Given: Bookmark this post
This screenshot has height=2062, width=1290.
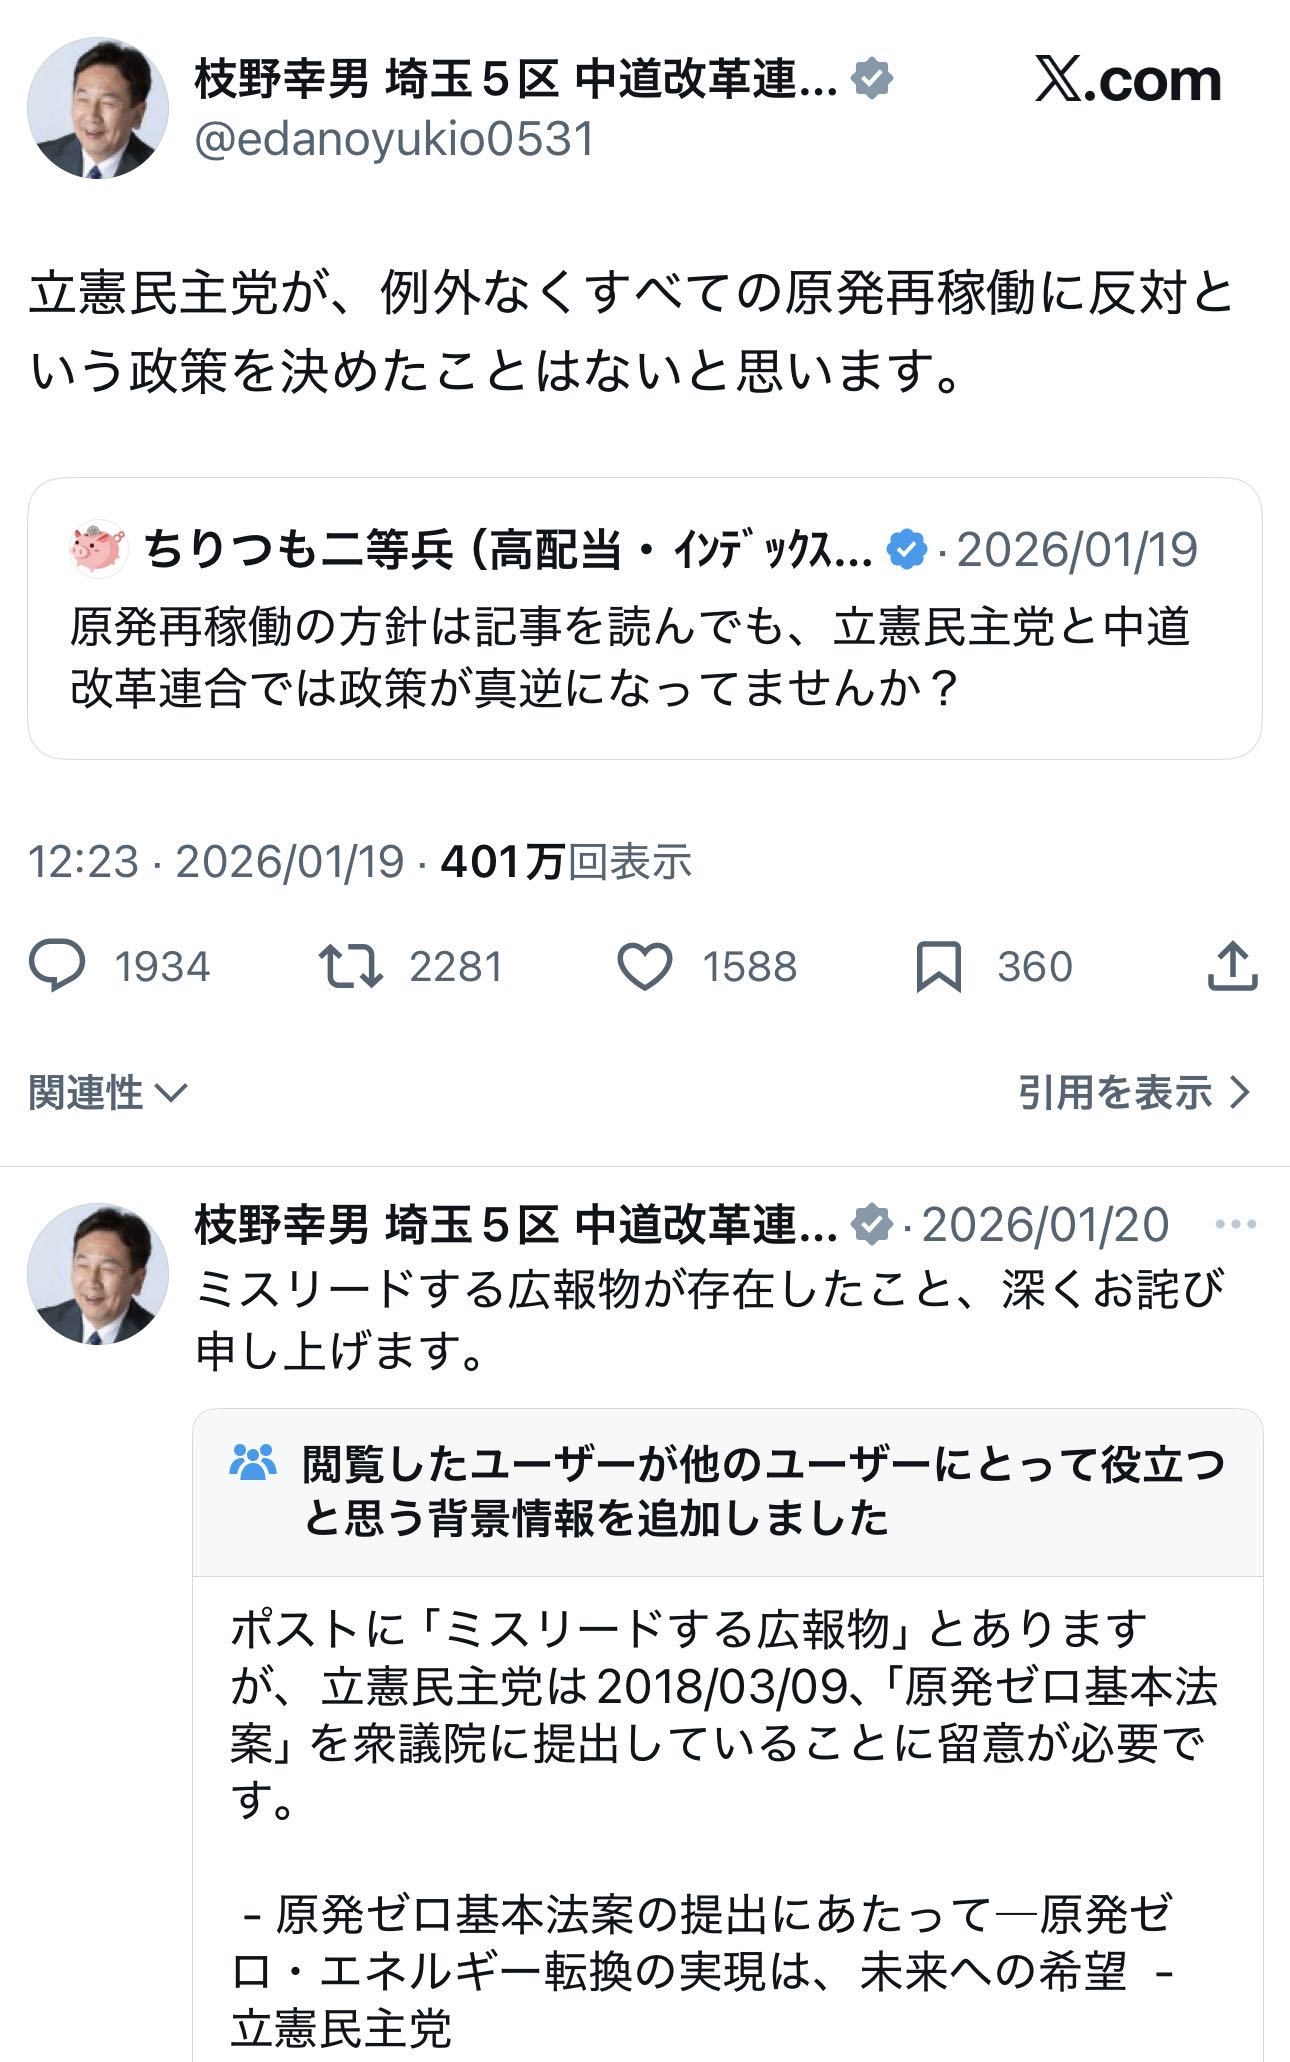Looking at the screenshot, I should (938, 966).
